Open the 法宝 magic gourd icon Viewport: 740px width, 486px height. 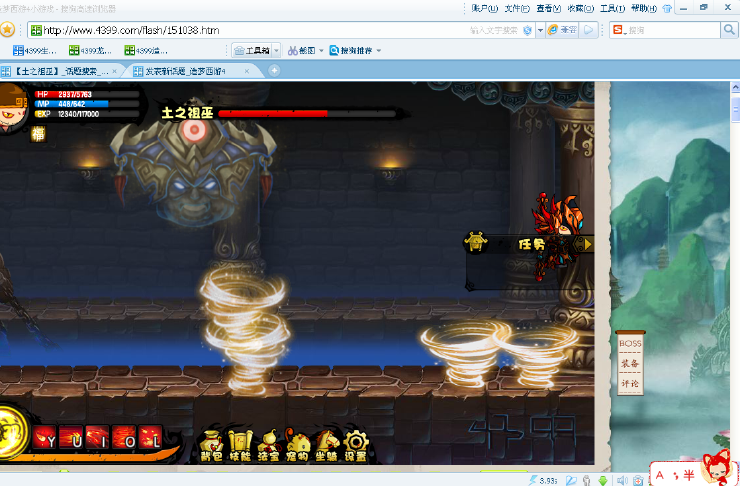point(269,446)
